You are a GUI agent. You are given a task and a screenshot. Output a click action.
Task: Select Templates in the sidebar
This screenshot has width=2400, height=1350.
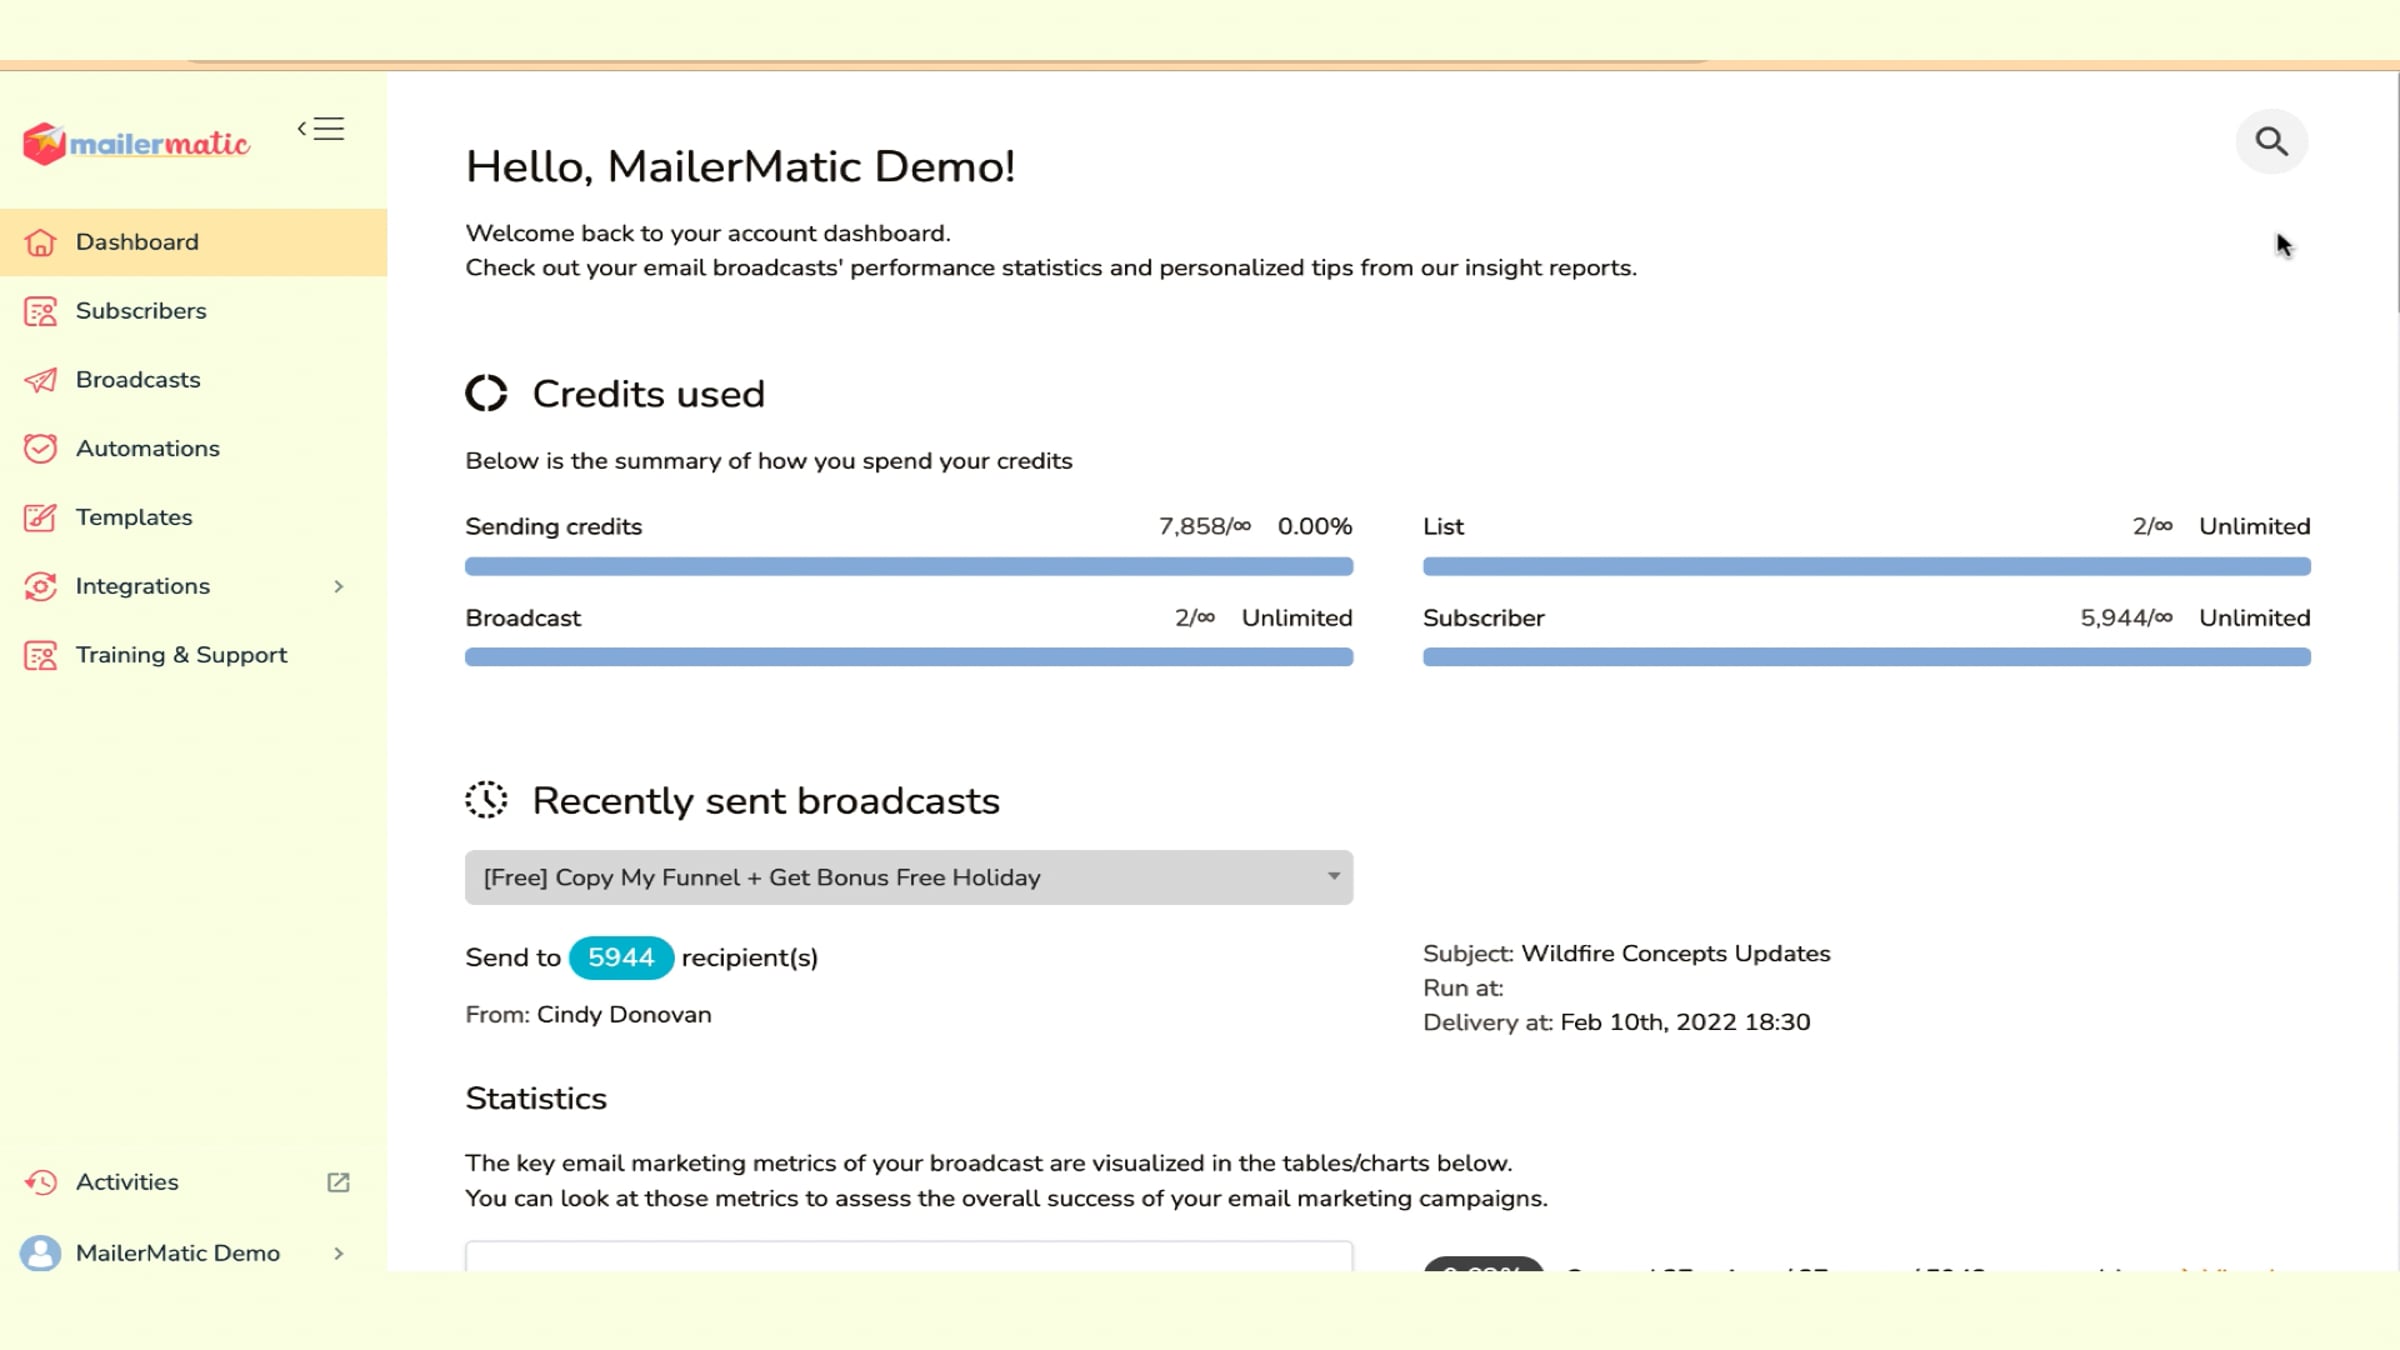134,518
